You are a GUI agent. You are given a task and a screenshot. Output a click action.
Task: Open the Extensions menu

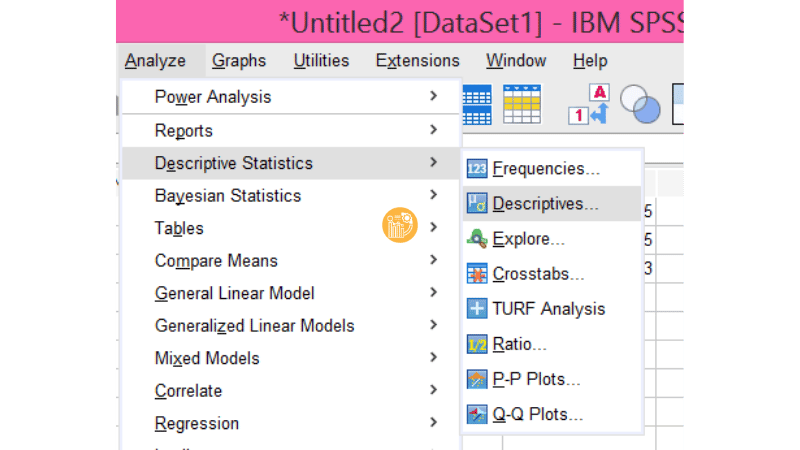pos(417,61)
